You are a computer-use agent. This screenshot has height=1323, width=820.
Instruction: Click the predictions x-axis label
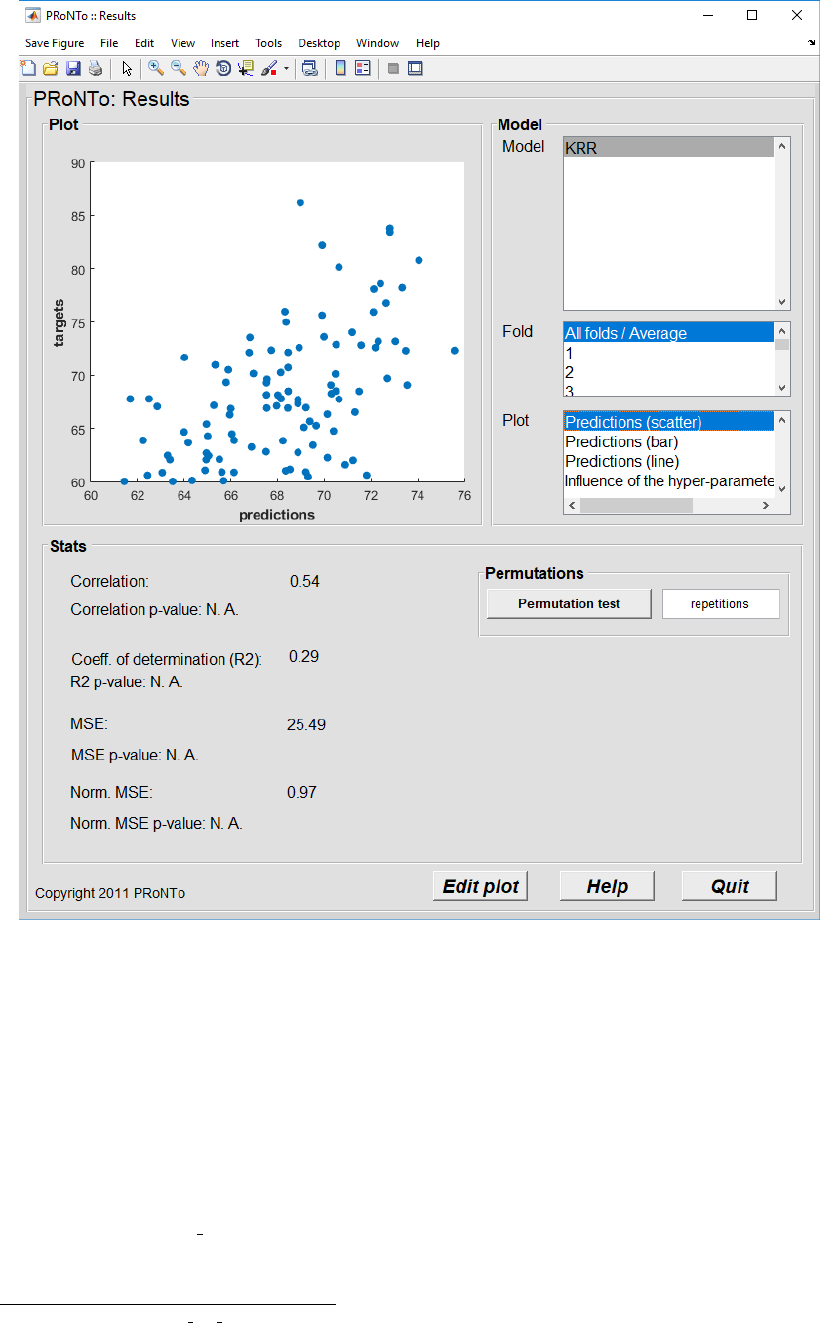pyautogui.click(x=277, y=515)
